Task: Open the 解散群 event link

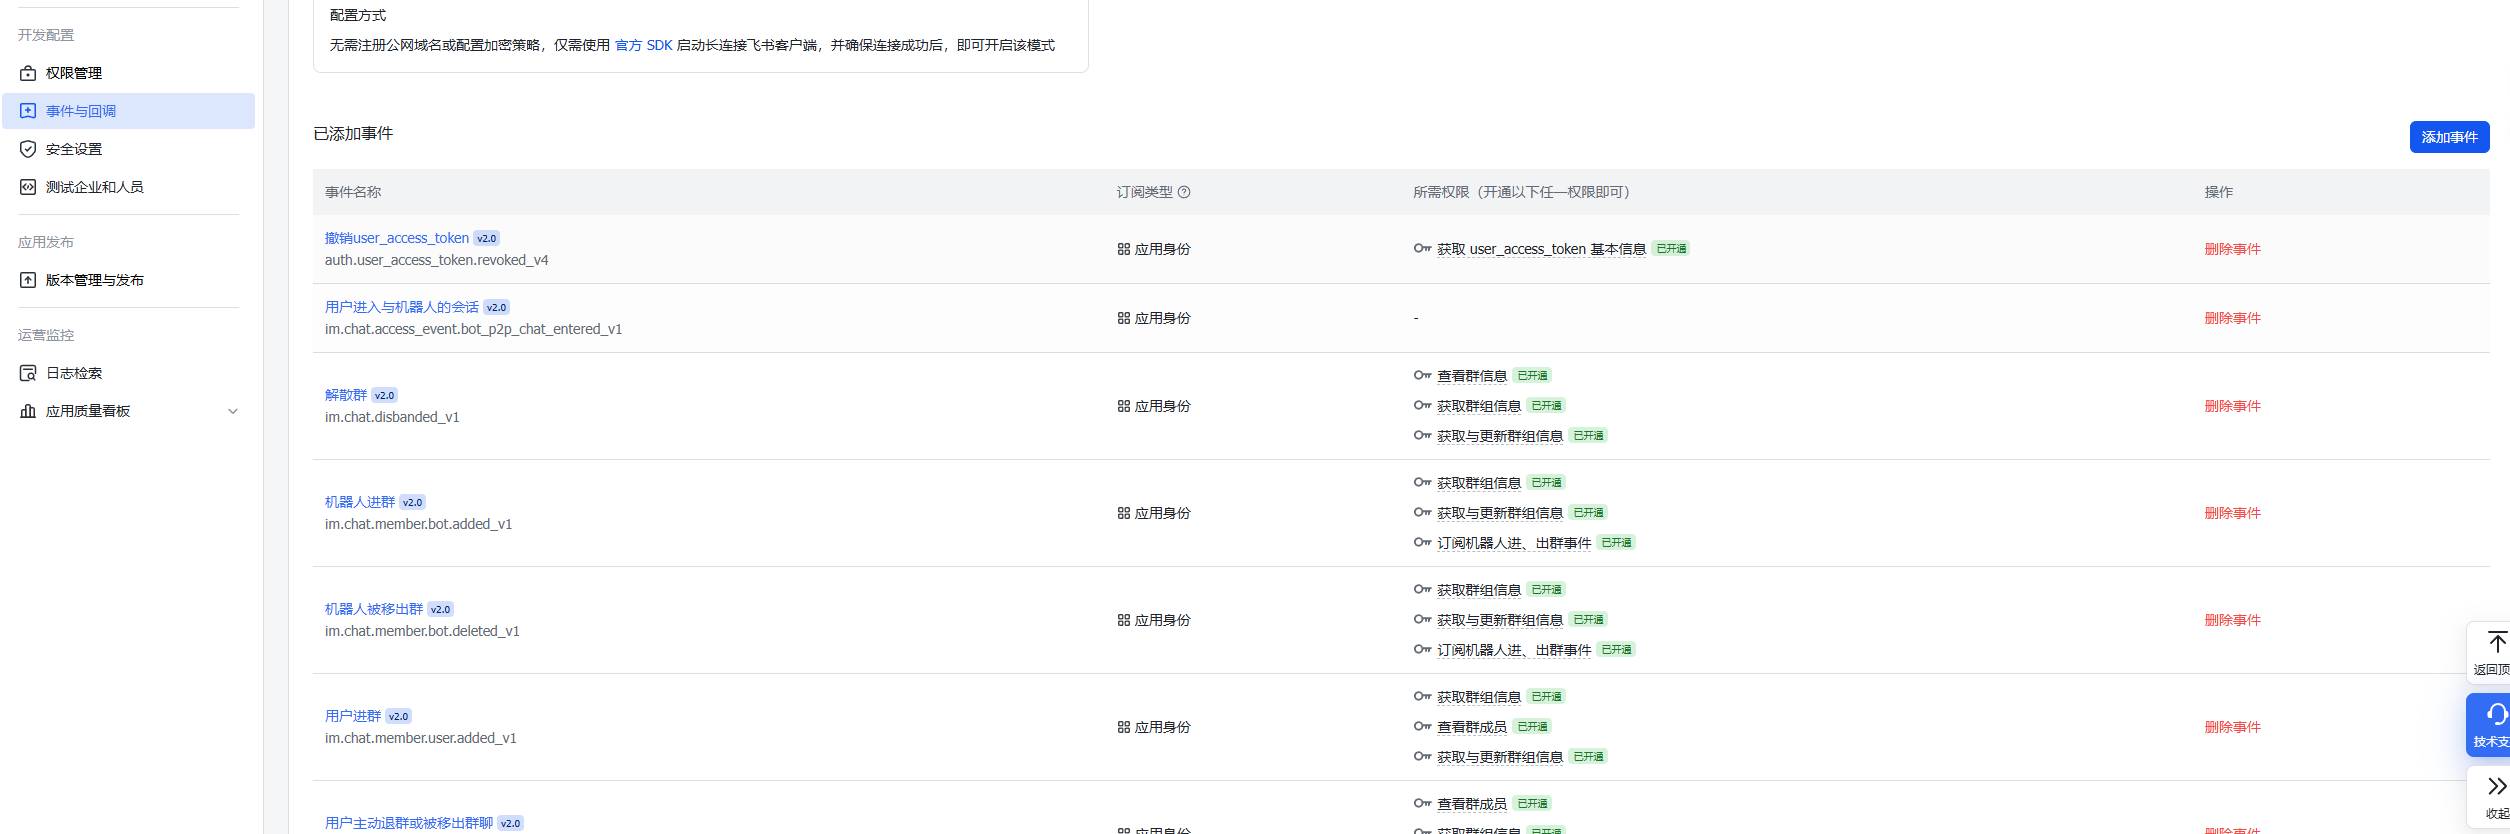Action: (x=345, y=395)
